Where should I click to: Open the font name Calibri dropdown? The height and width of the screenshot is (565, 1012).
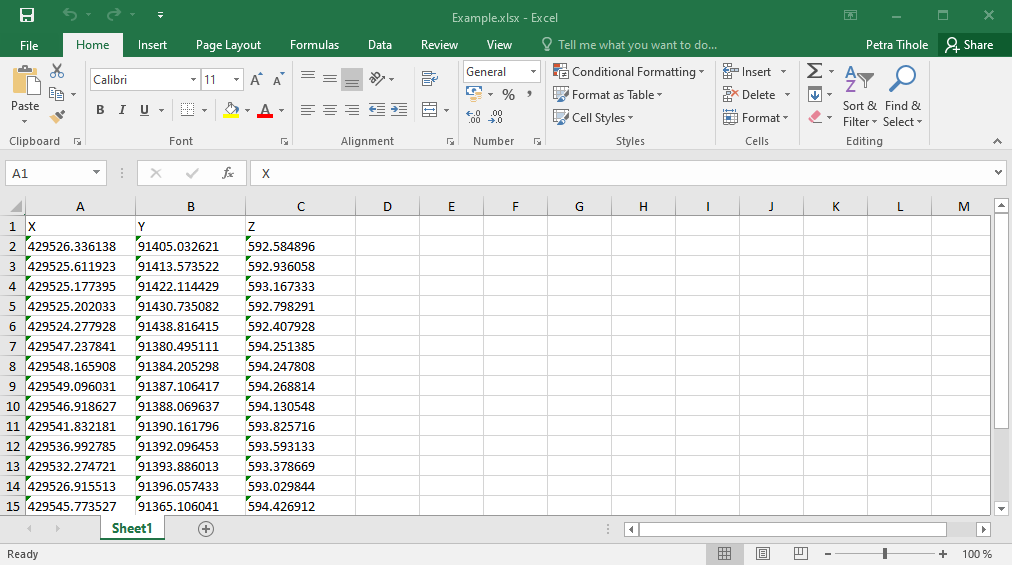click(194, 80)
